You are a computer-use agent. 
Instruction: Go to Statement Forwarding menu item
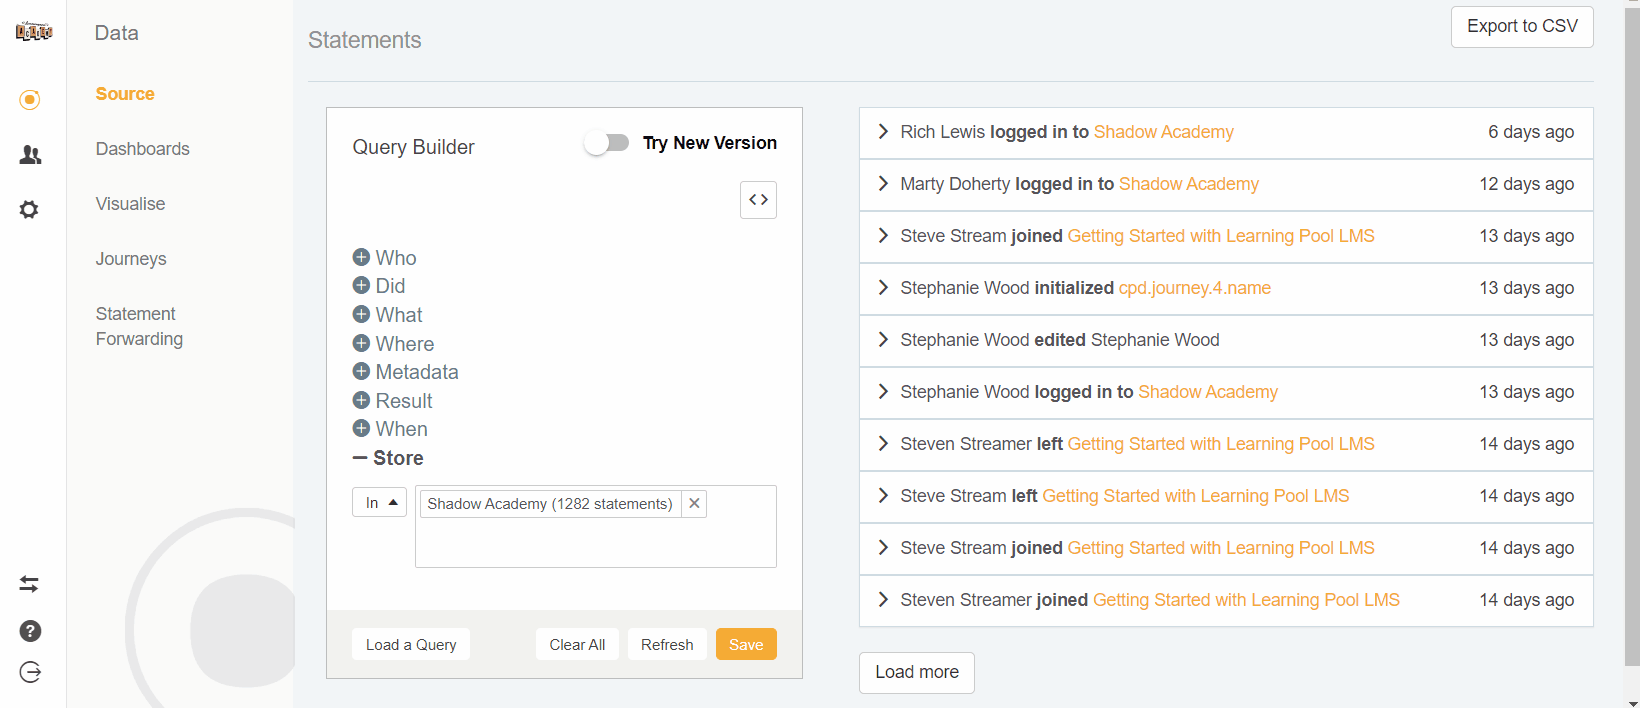139,326
